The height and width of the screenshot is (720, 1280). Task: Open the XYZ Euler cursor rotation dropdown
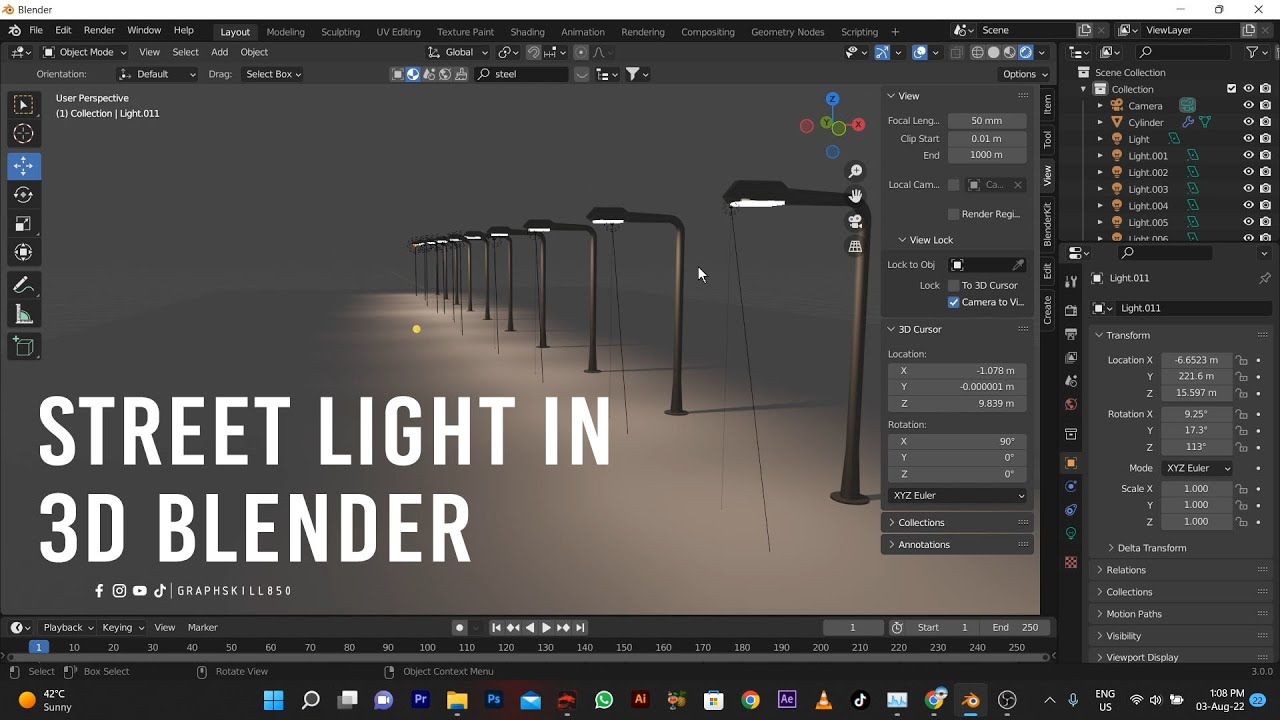(958, 496)
